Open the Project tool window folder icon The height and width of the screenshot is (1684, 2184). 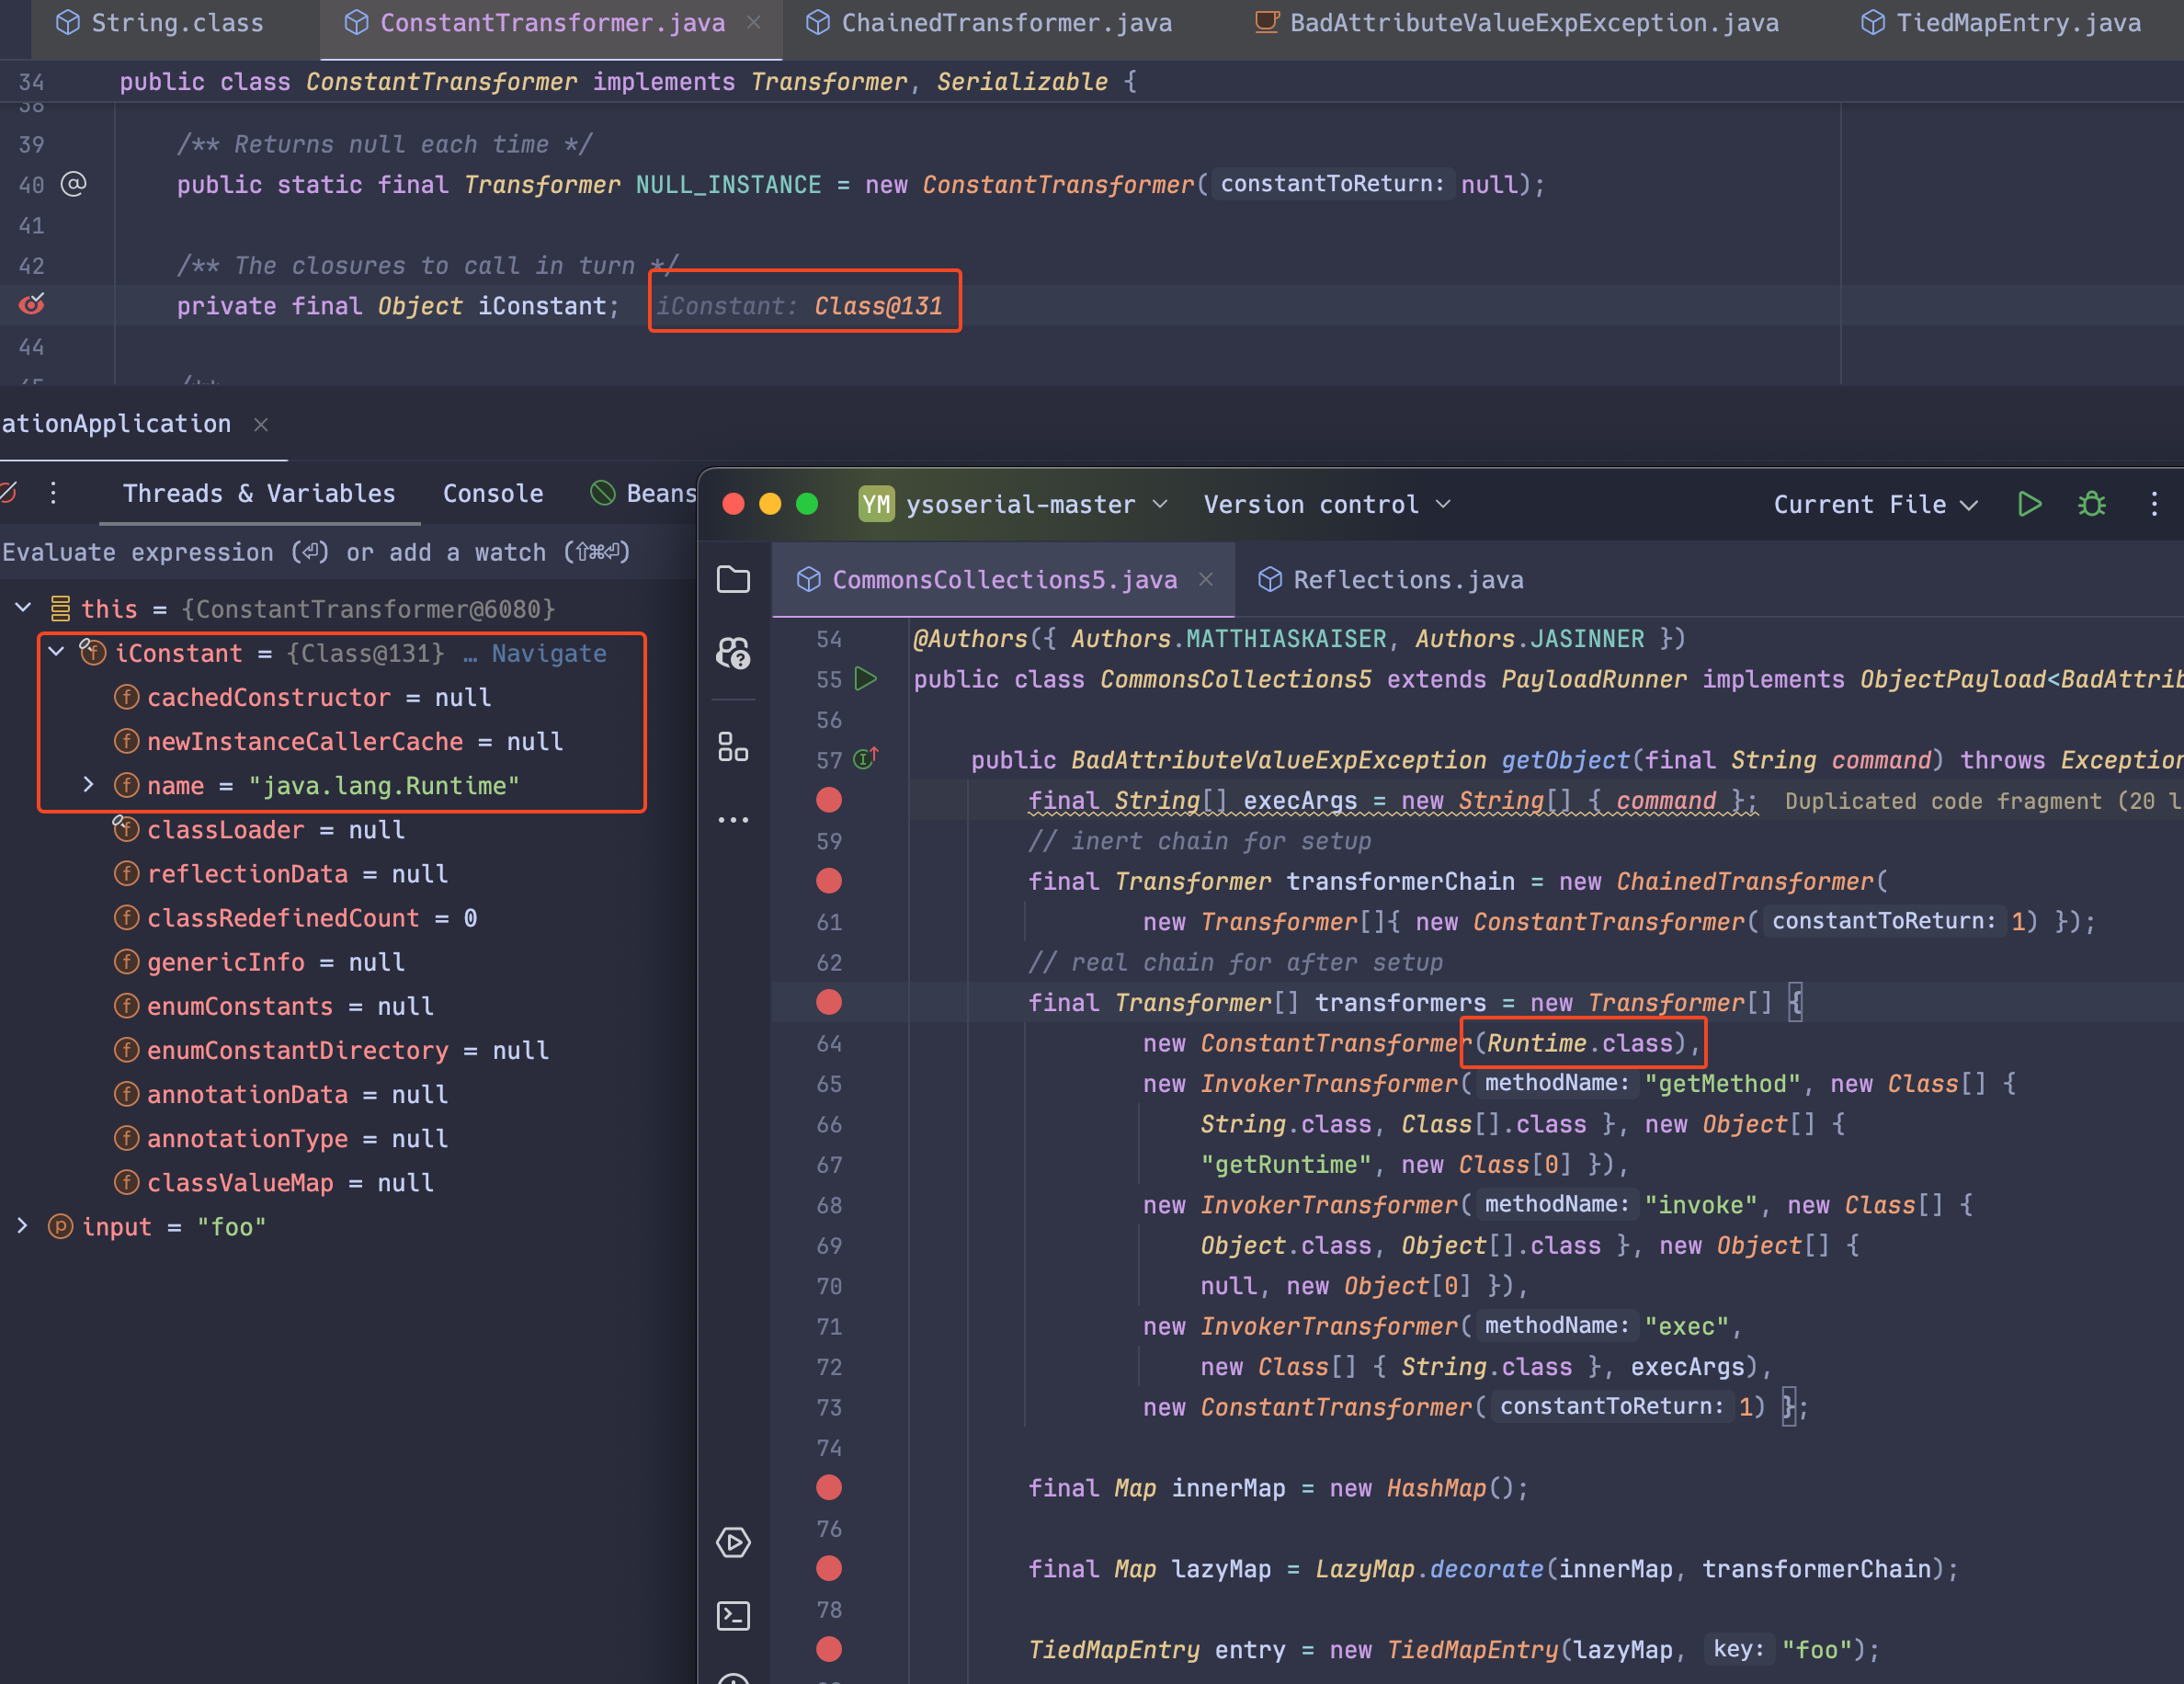pyautogui.click(x=734, y=580)
